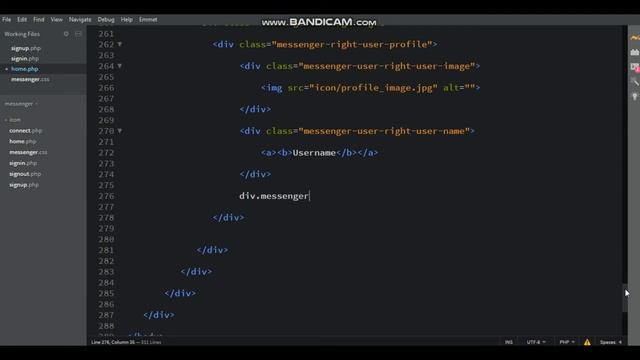
Task: Open signin.php in project tree
Action: (x=23, y=163)
